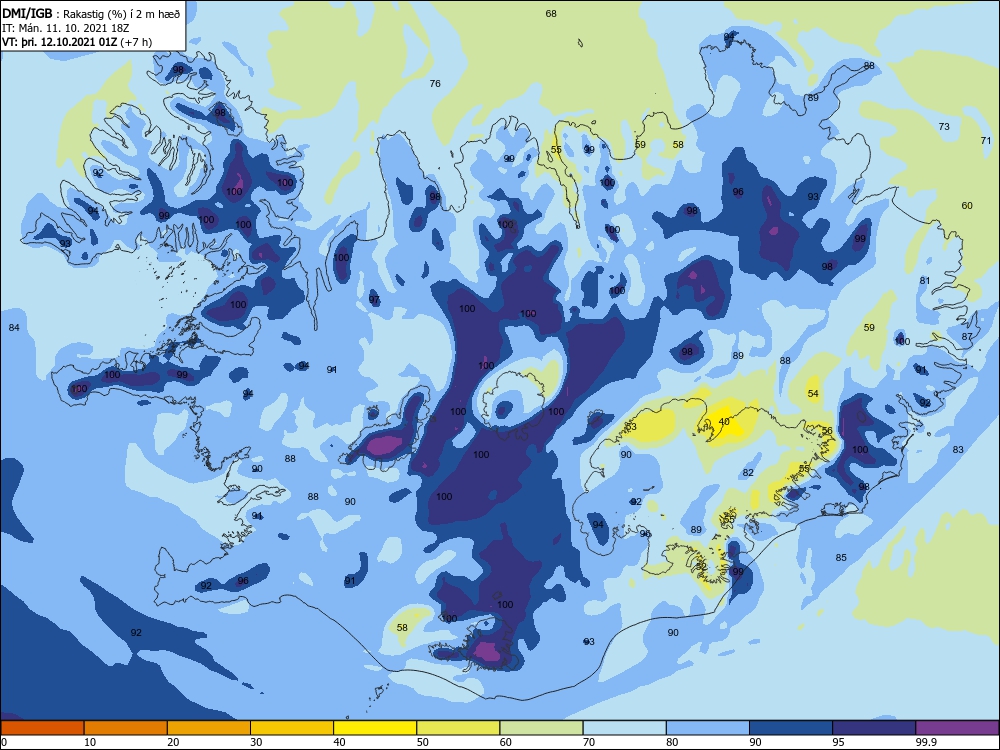Click the purple above-99.9 legend swatch
Screen dimensions: 1000x750
[x=957, y=728]
